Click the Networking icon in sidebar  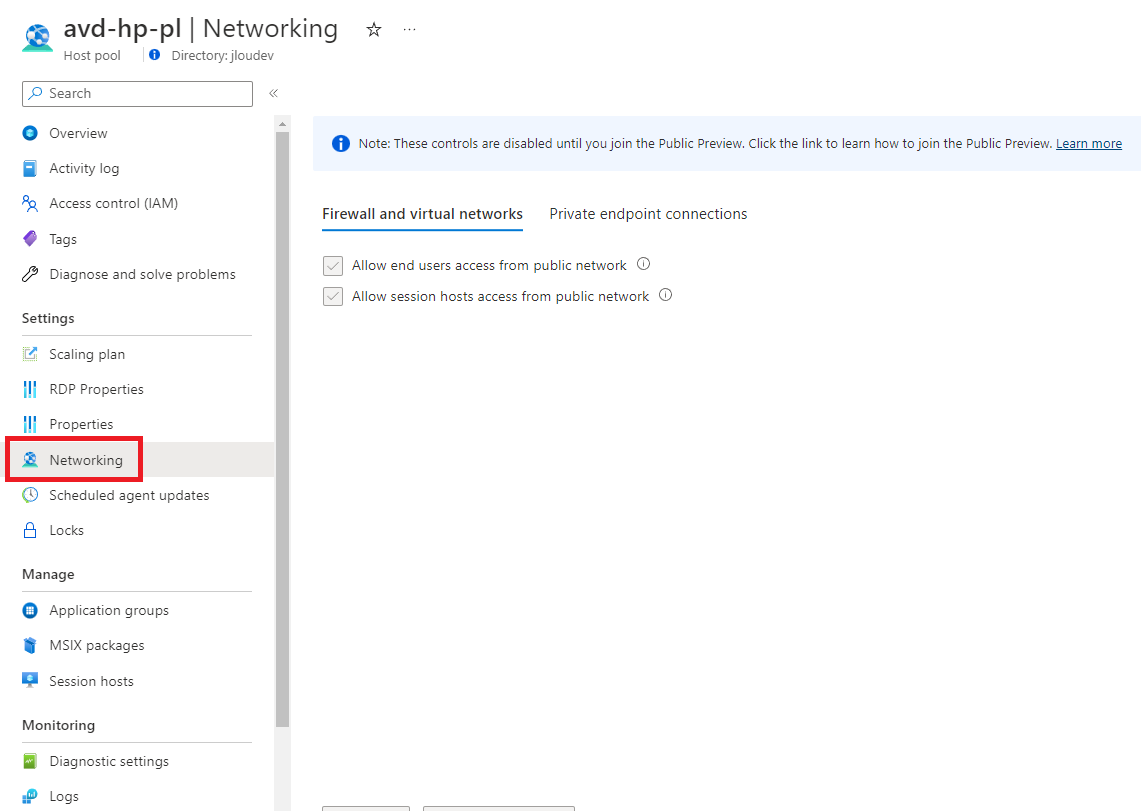tap(30, 460)
